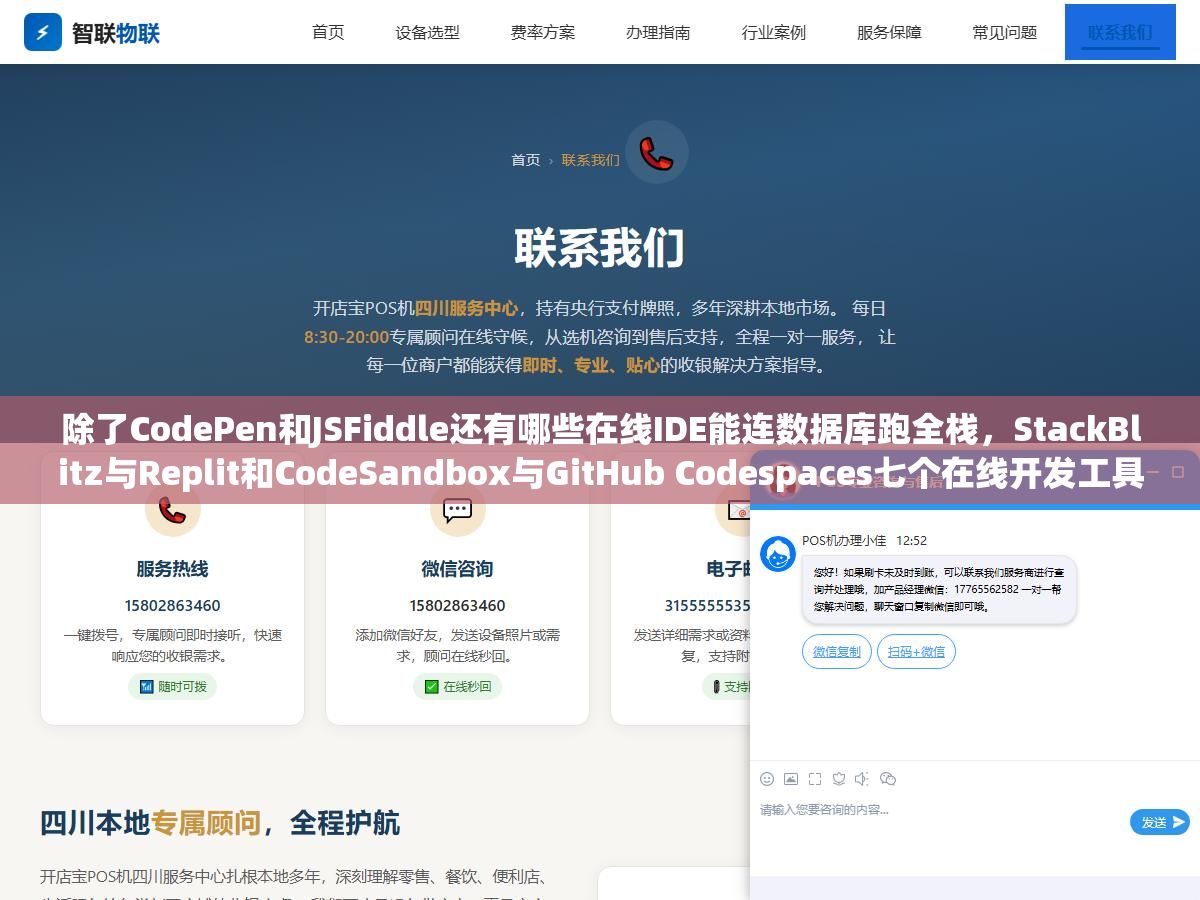Click the 服务热线 card title
The width and height of the screenshot is (1200, 900).
[172, 569]
